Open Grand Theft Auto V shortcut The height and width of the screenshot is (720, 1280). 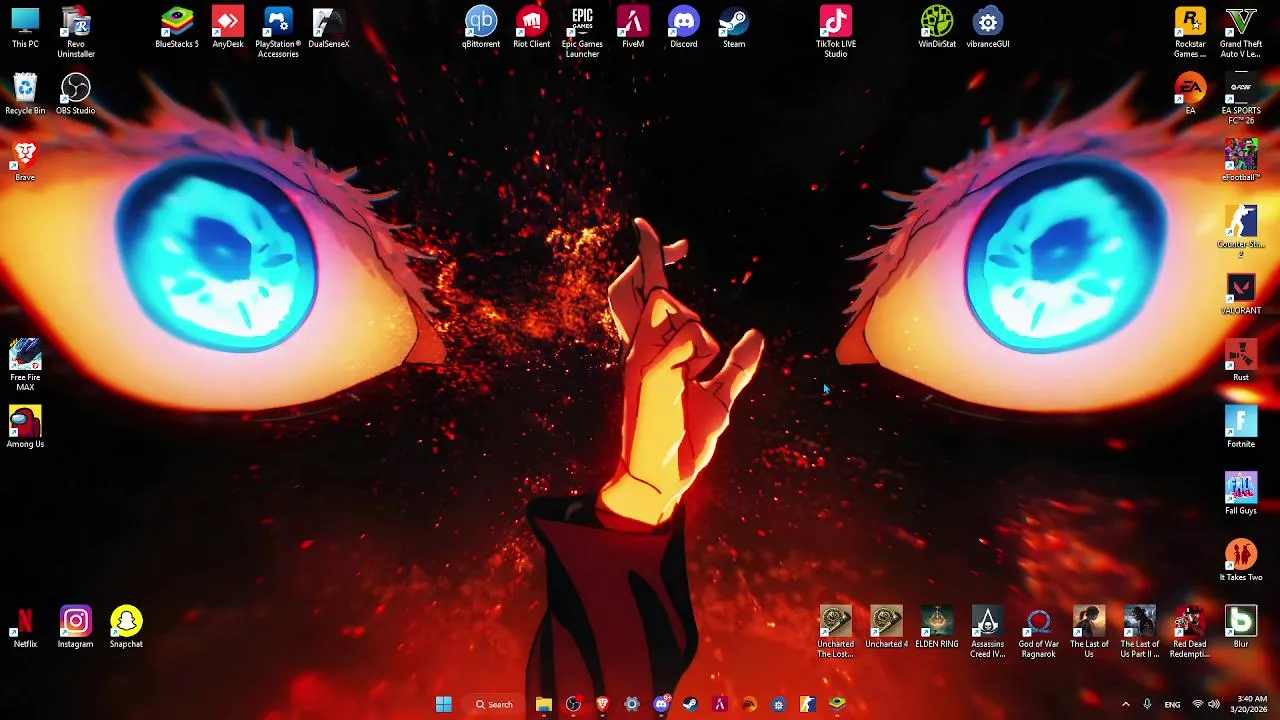1241,33
